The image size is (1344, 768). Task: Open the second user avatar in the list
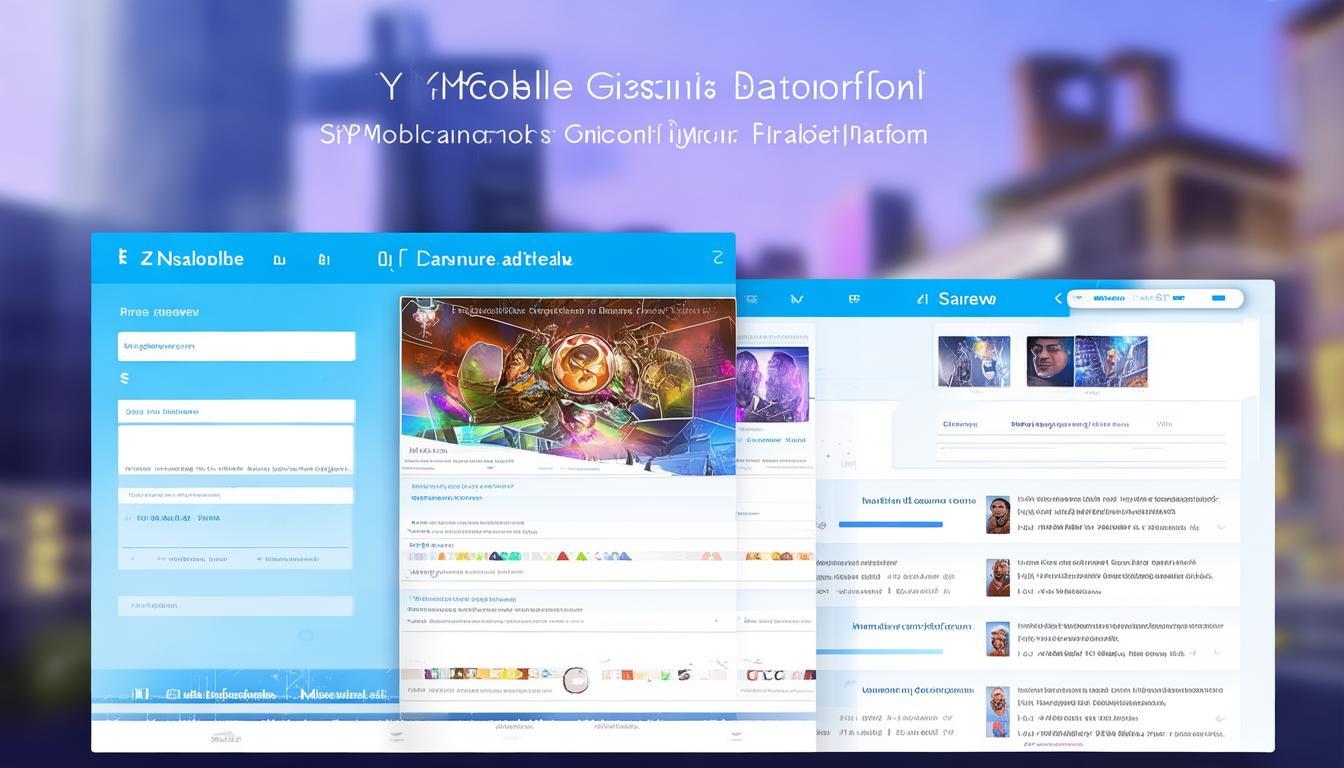pyautogui.click(x=997, y=577)
